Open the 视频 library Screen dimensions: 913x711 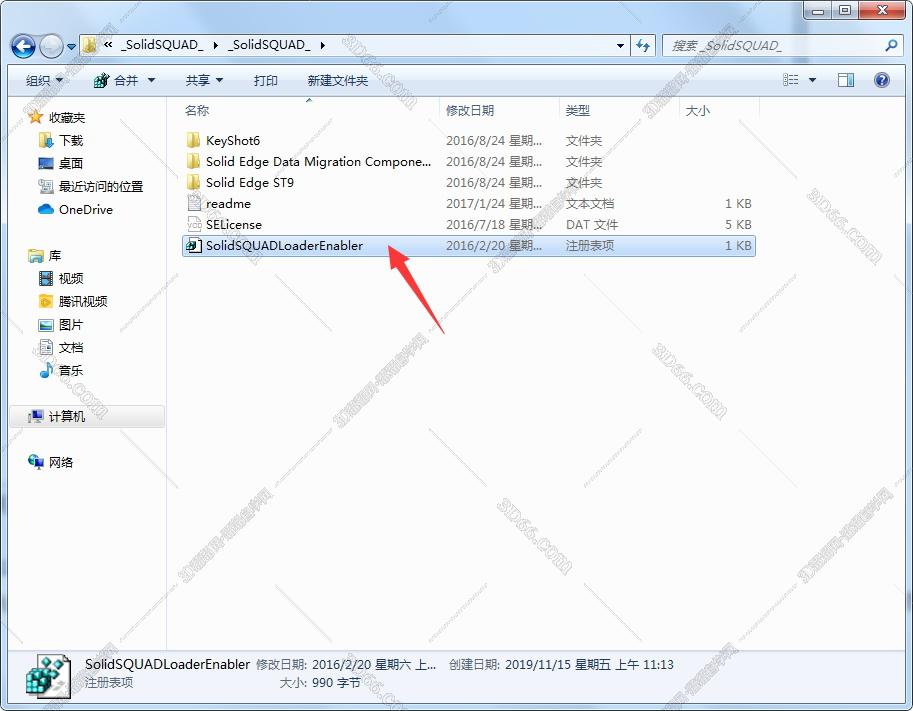[x=61, y=278]
